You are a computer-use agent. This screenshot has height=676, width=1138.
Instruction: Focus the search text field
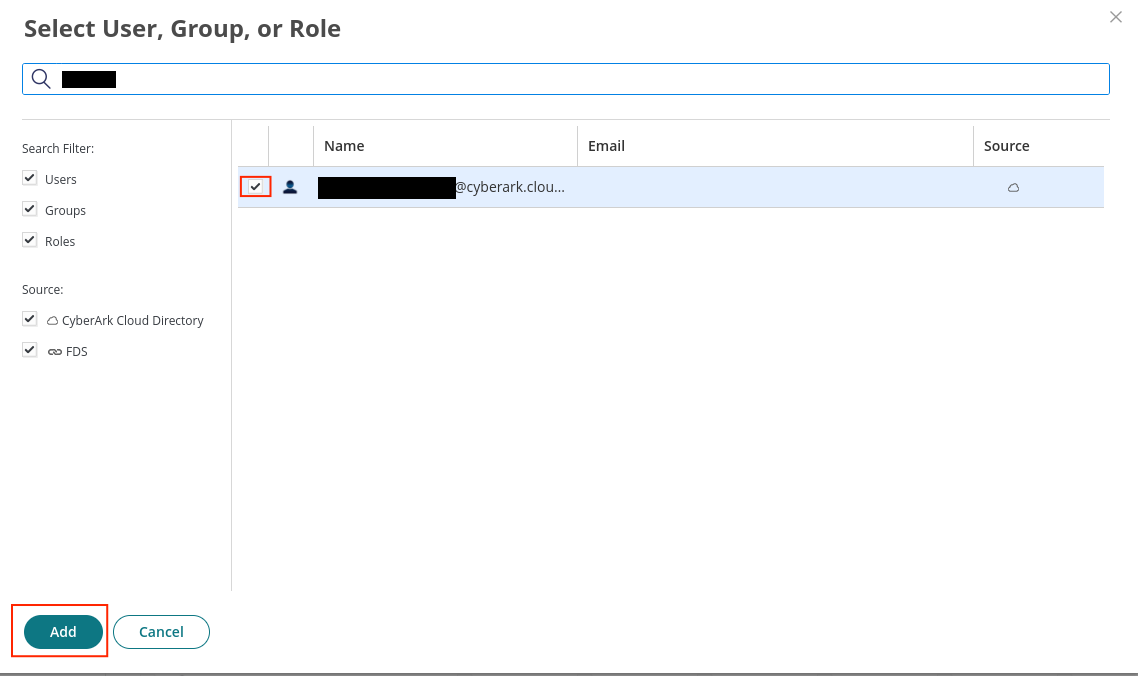[x=566, y=79]
